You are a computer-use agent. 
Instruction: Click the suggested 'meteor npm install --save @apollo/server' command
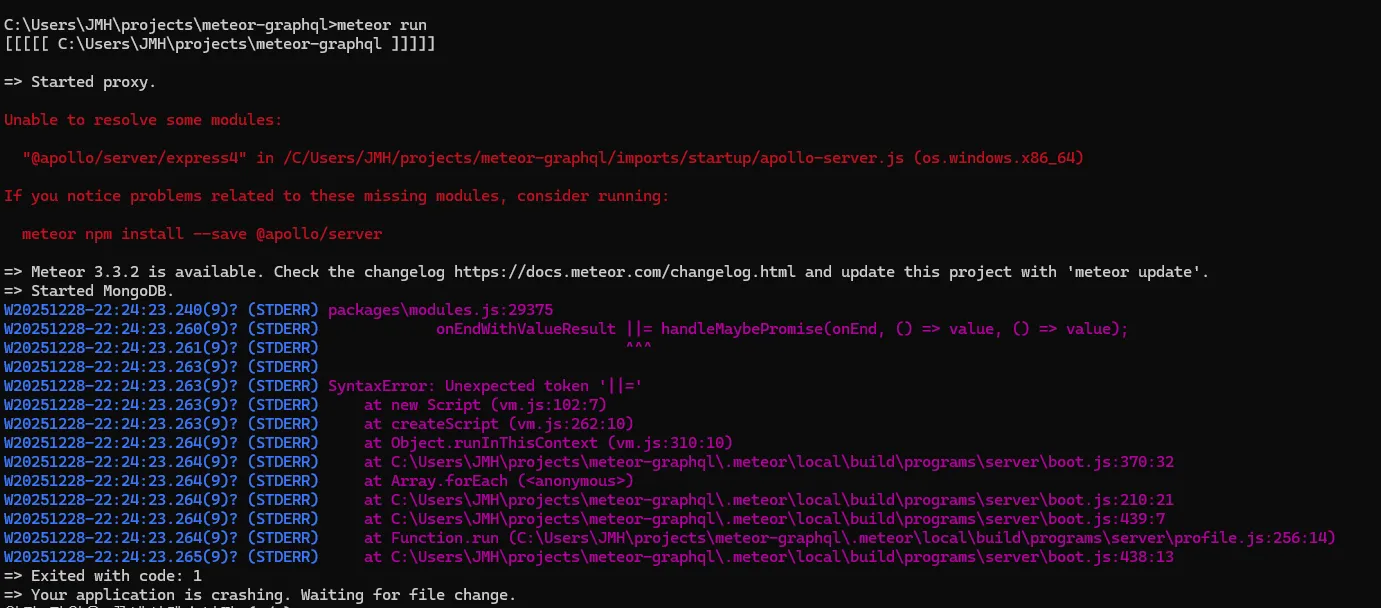[x=201, y=234]
